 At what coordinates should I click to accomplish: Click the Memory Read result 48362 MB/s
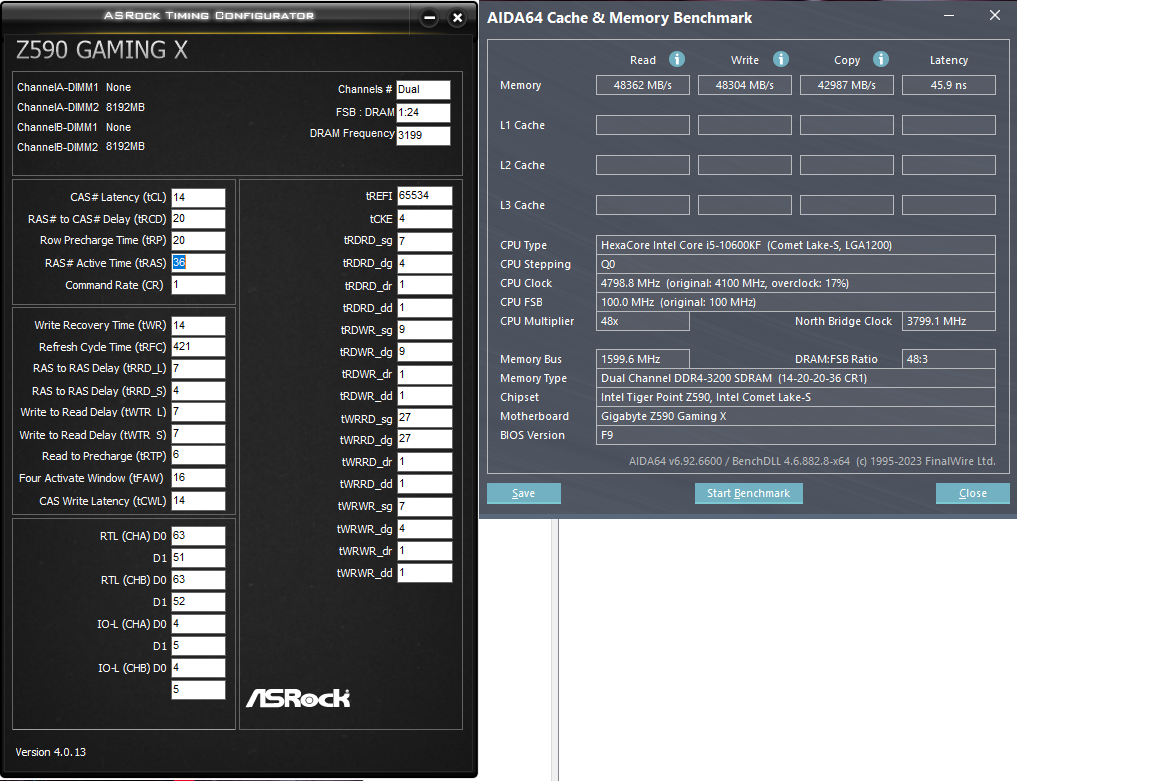tap(643, 85)
